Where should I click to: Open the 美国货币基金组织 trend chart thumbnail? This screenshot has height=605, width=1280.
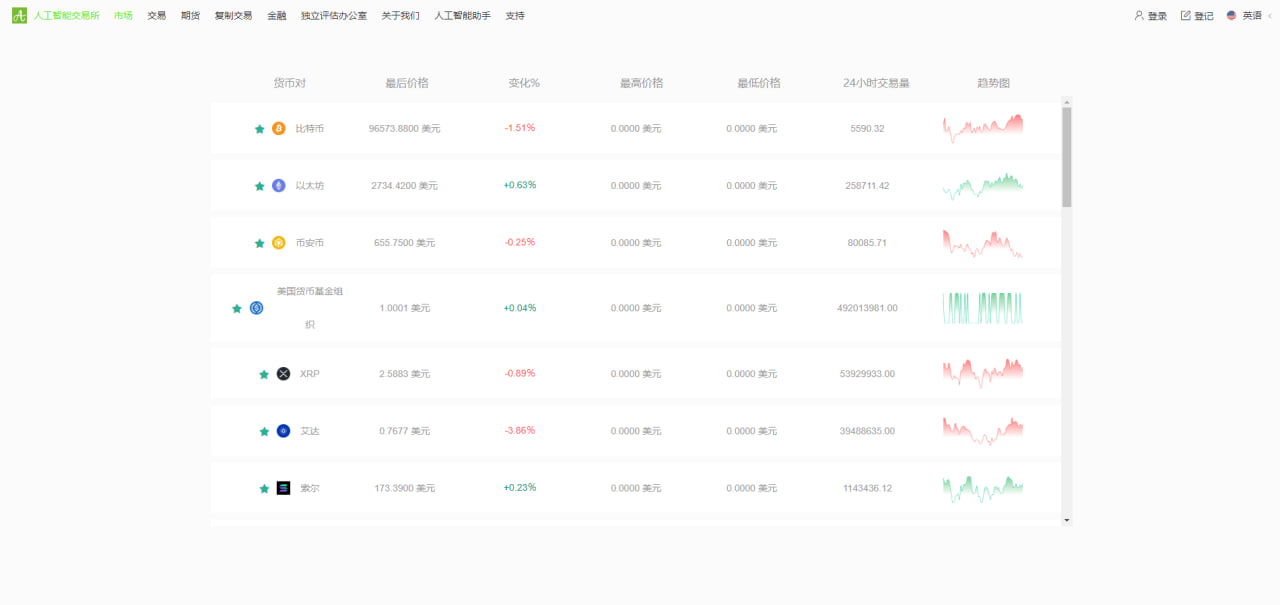[x=983, y=308]
